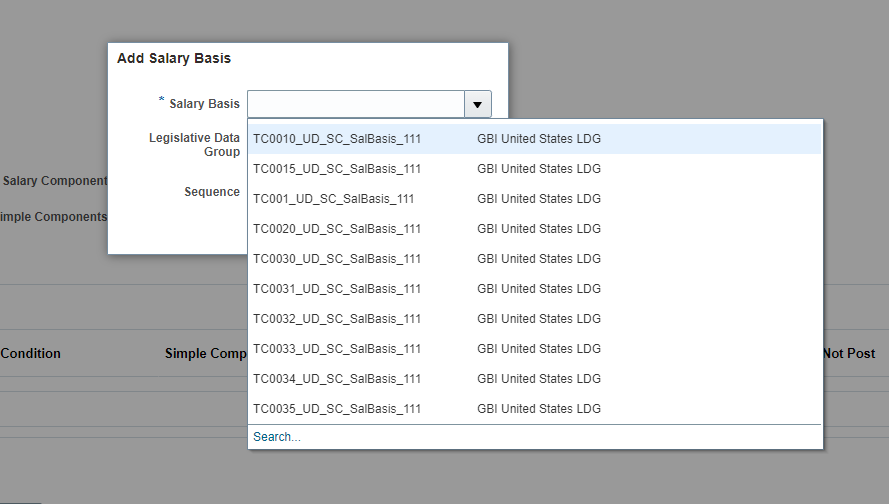This screenshot has height=504, width=889.
Task: Select TC0033_UD_SC_SalBasis_111 salary basis
Action: (x=337, y=349)
